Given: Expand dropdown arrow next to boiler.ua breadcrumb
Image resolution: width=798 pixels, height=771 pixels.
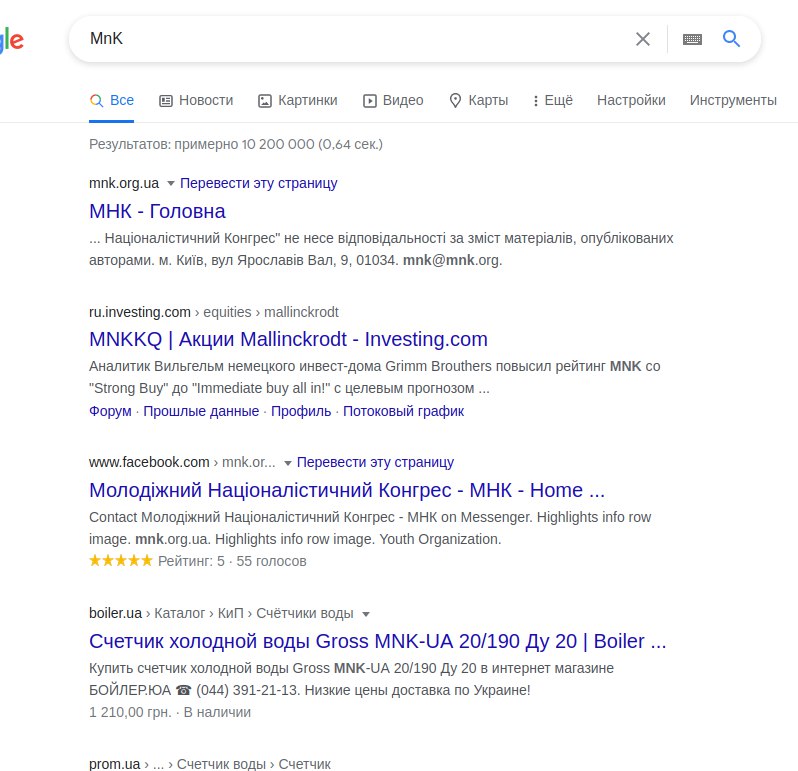Looking at the screenshot, I should [365, 614].
